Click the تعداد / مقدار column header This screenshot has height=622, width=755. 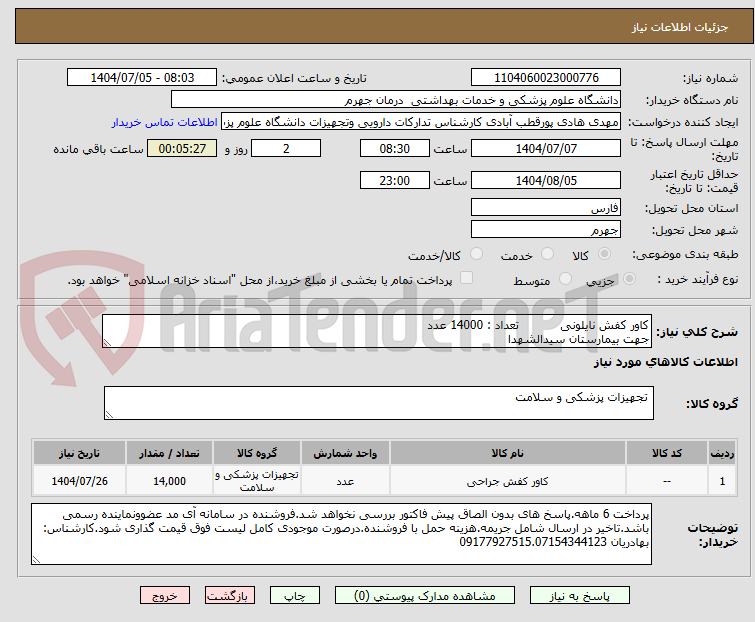click(x=169, y=453)
